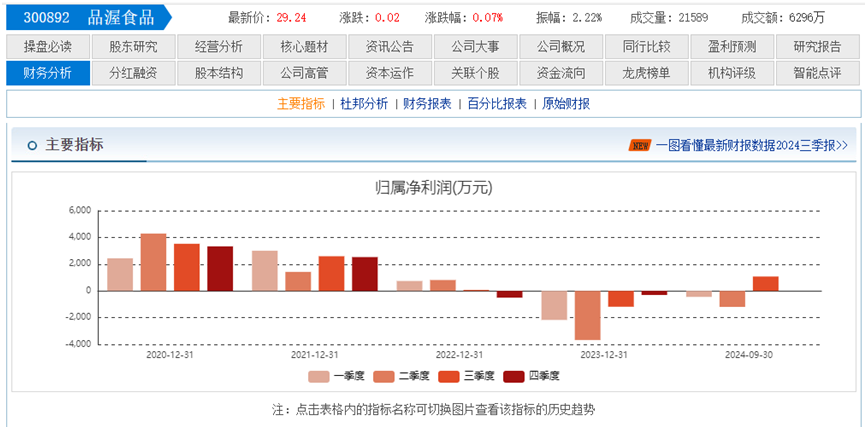Click the 成交额 6296万 value
Viewport: 867px width, 429px height.
pos(807,18)
